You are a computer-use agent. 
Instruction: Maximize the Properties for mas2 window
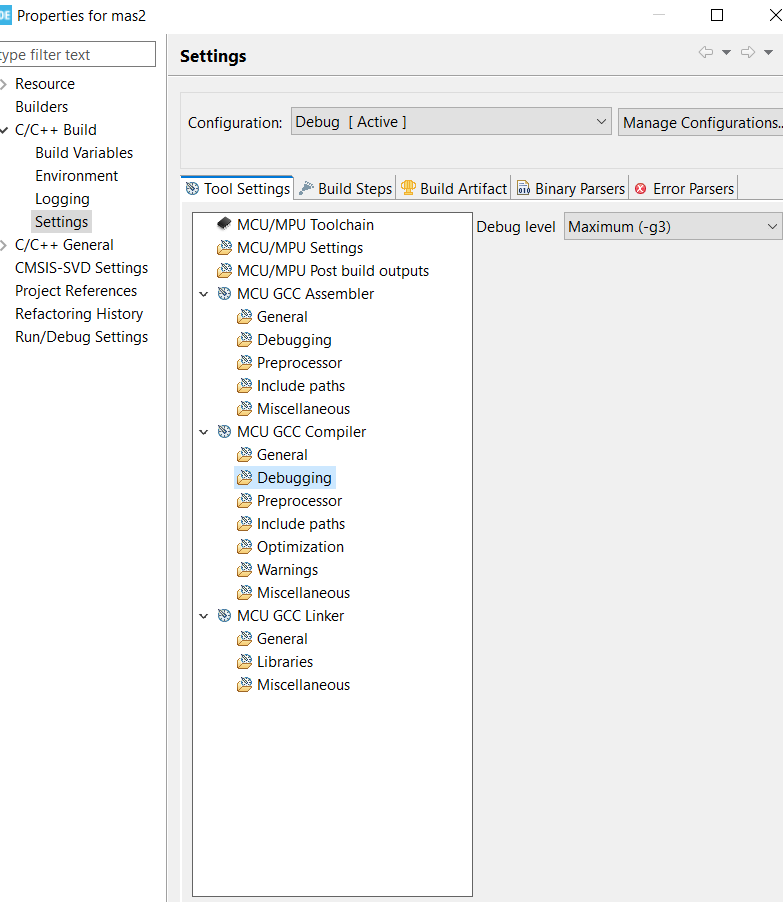[x=717, y=15]
